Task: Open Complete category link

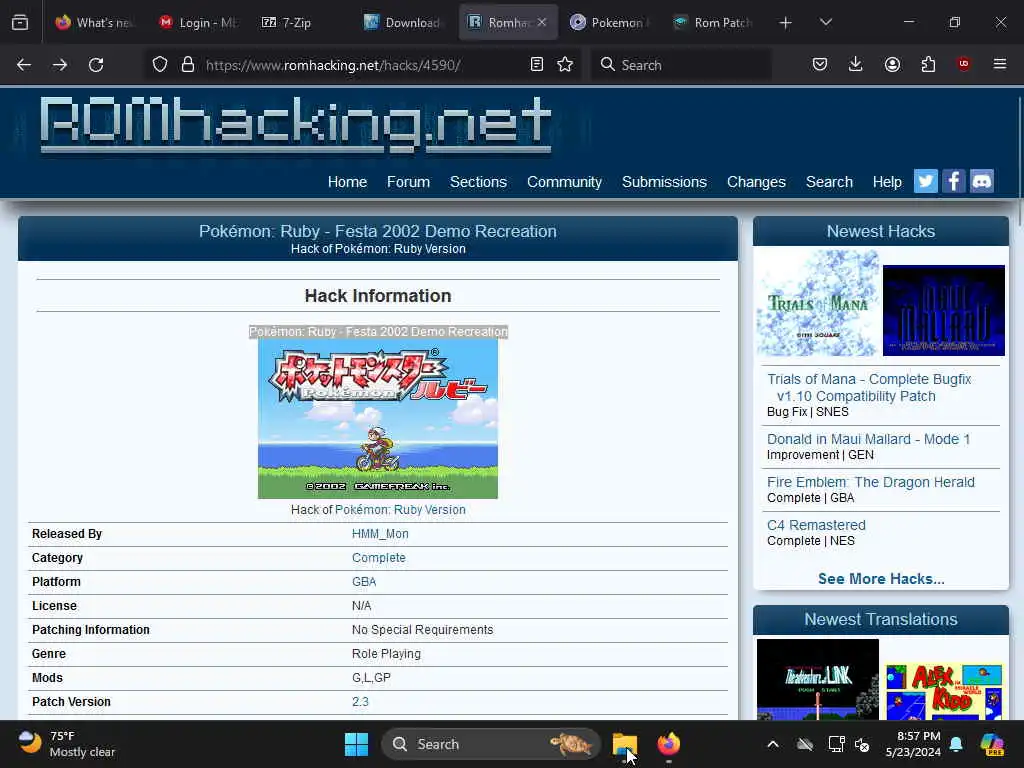Action: (x=379, y=558)
